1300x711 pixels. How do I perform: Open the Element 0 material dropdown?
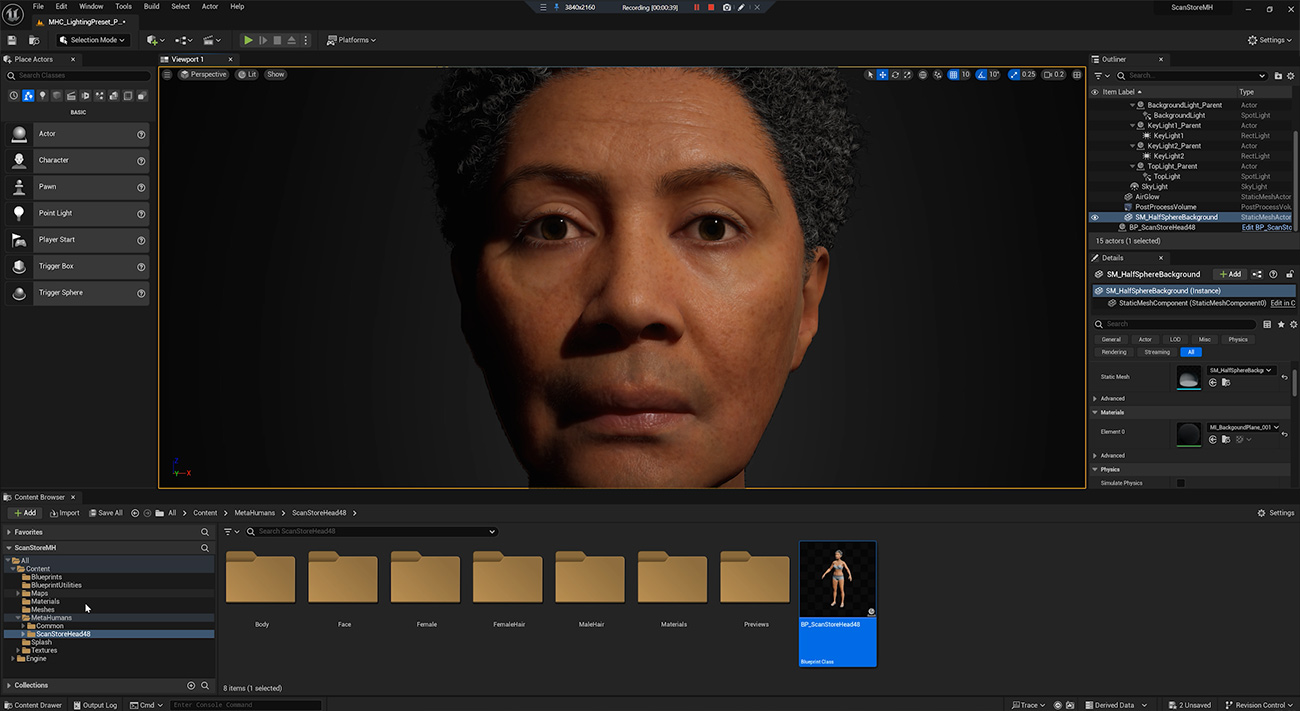click(x=1243, y=427)
